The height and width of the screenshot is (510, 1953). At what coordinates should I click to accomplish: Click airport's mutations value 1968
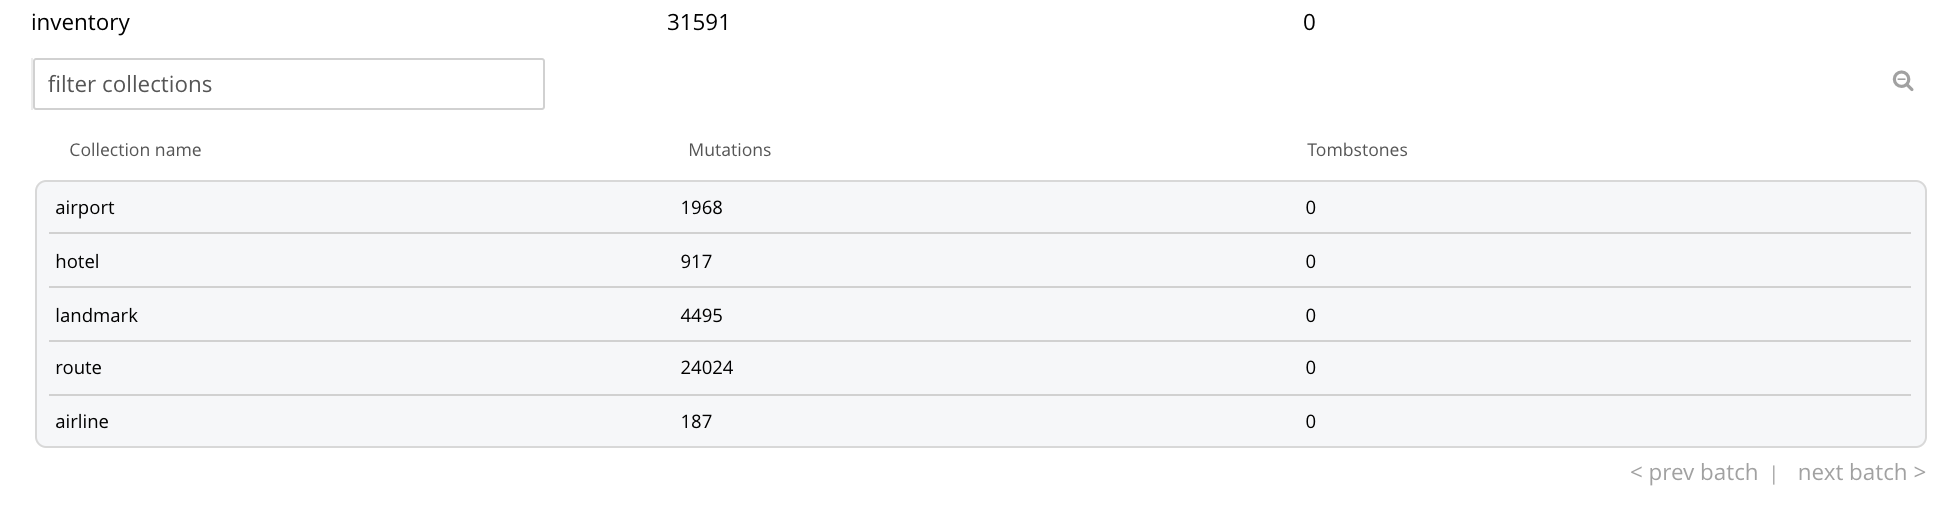[x=701, y=208]
